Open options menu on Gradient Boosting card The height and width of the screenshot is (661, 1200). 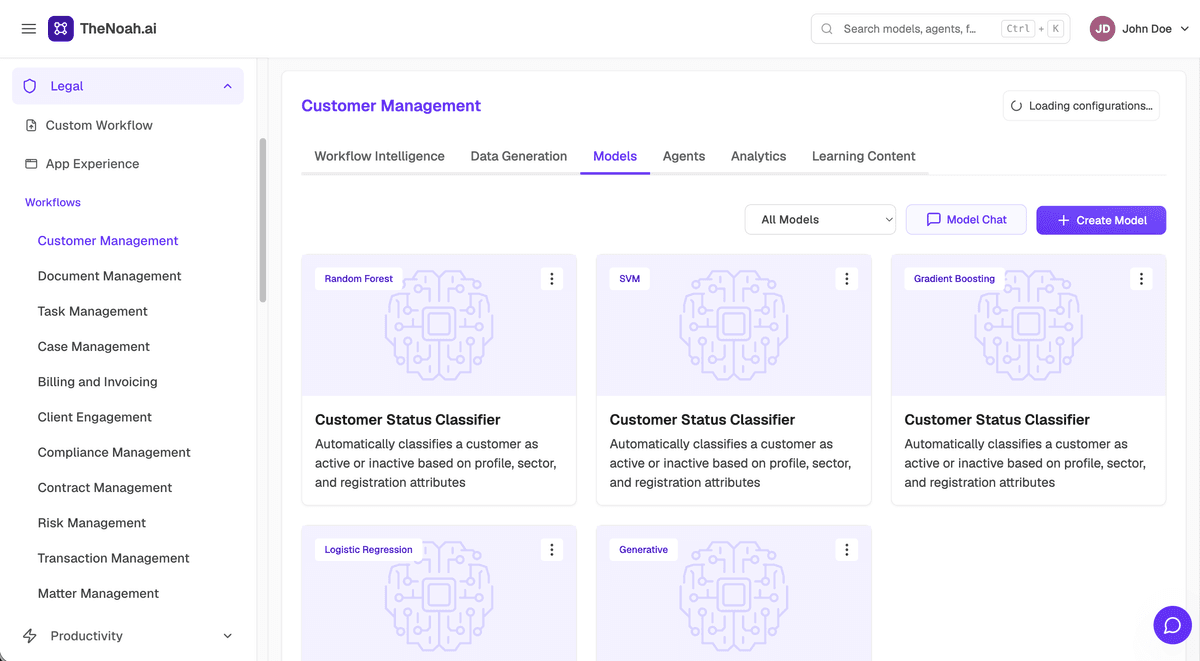pos(1142,279)
